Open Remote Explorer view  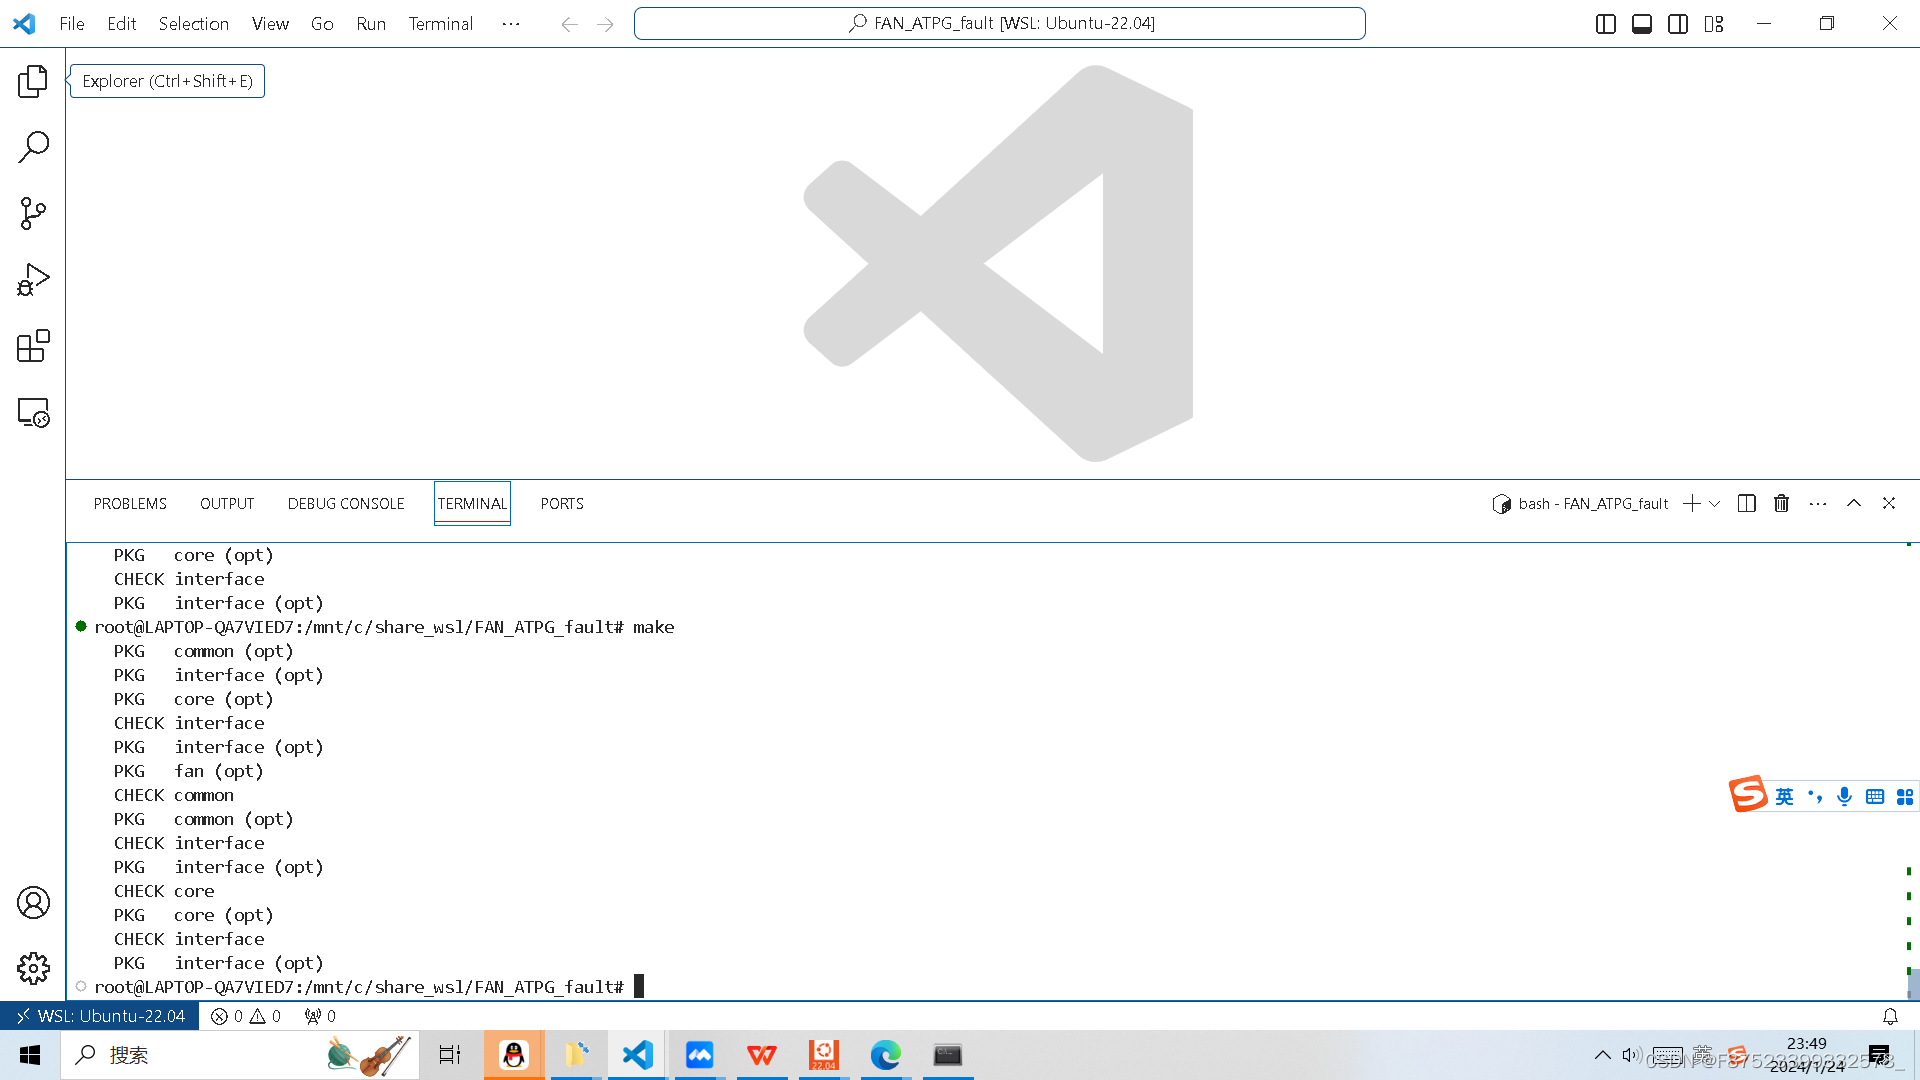coord(33,413)
